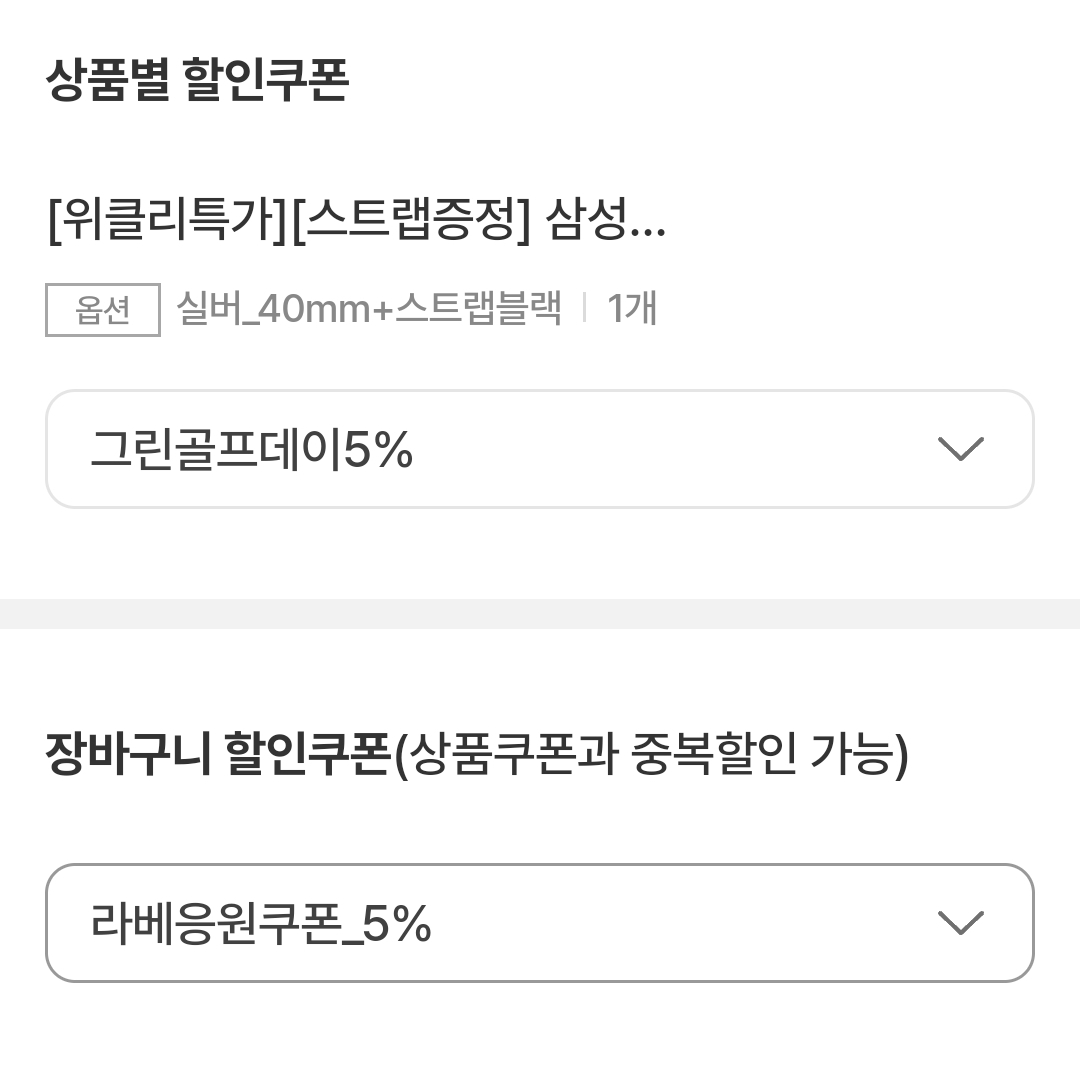The width and height of the screenshot is (1080, 1087).
Task: Click the chevron arrow beside 라베응원쿠폰_5%
Action: (961, 923)
